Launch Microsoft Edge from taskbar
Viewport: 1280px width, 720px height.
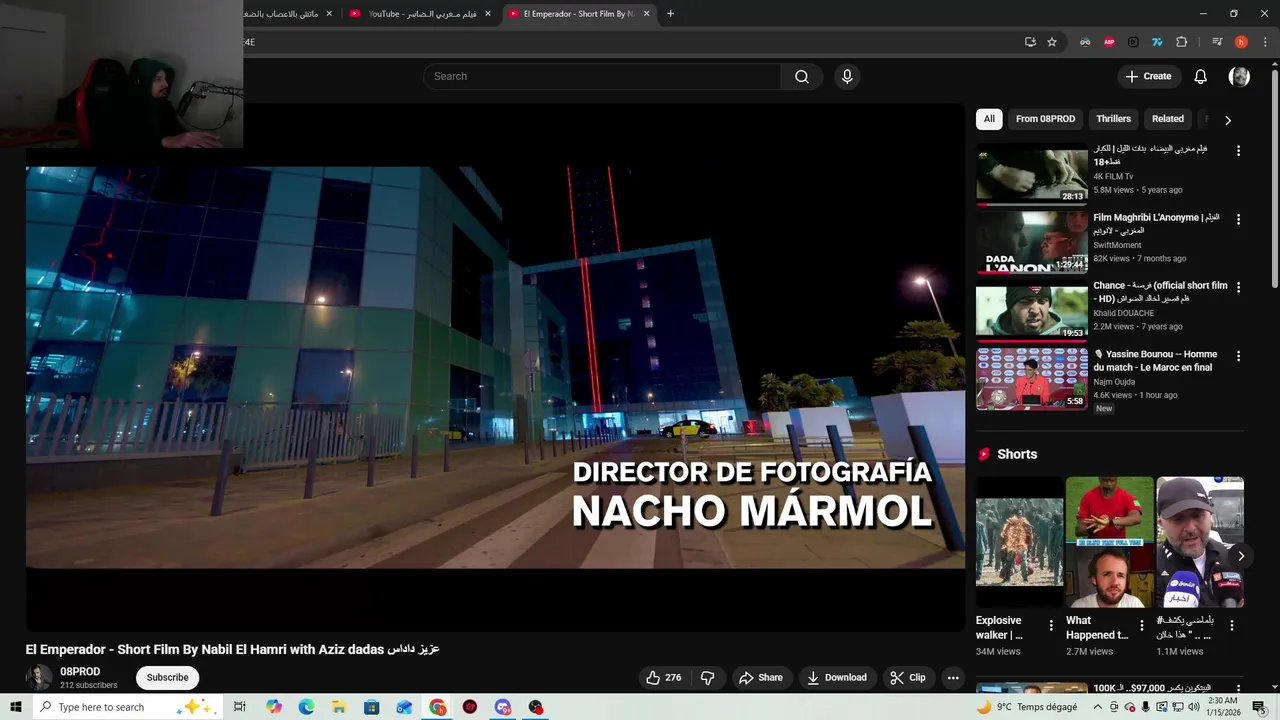pos(306,707)
